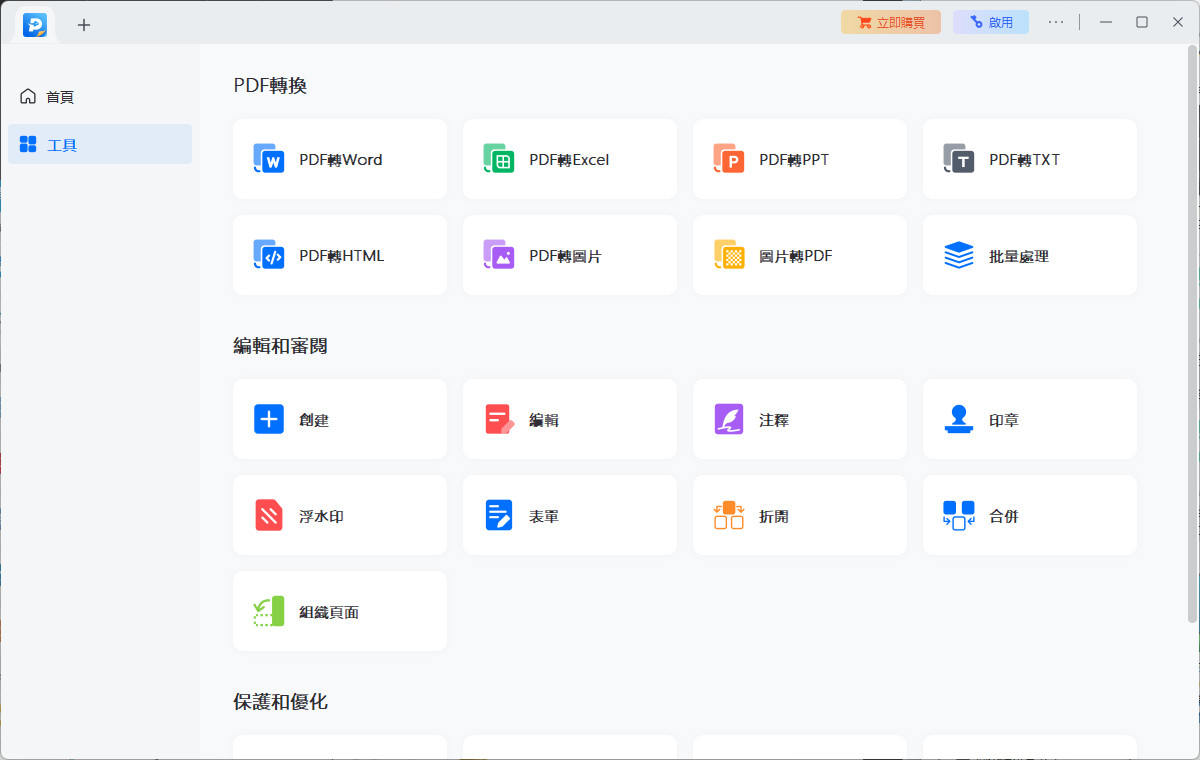Click the grid icon beside 工具

point(28,144)
